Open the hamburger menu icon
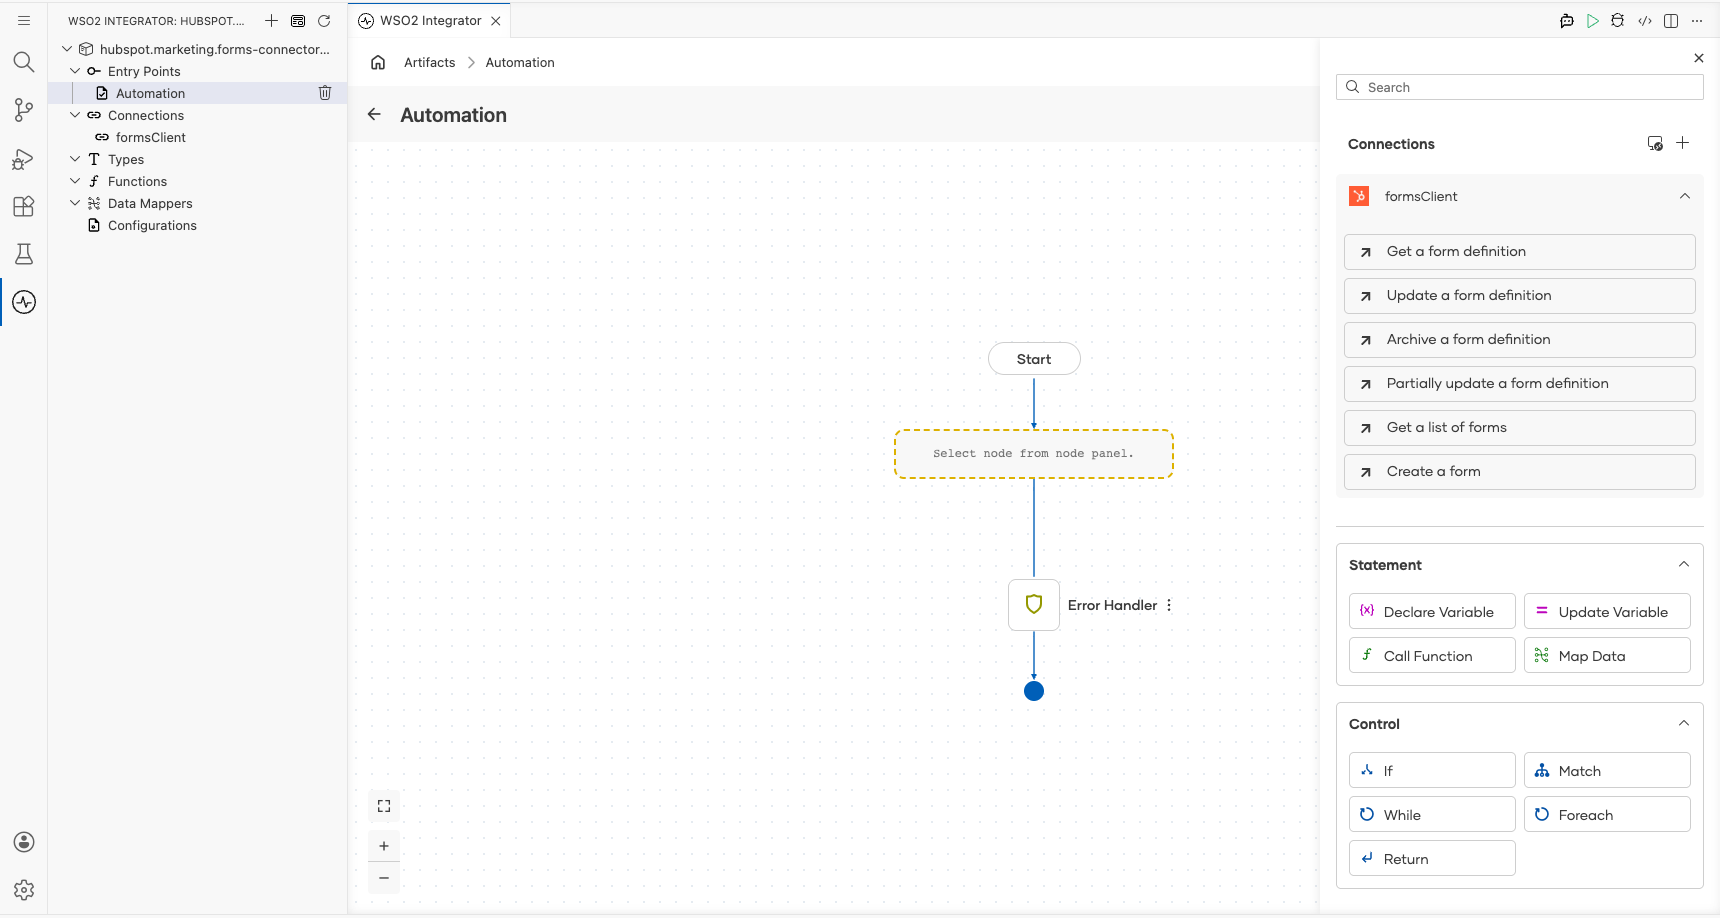Viewport: 1720px width, 918px height. pyautogui.click(x=24, y=20)
